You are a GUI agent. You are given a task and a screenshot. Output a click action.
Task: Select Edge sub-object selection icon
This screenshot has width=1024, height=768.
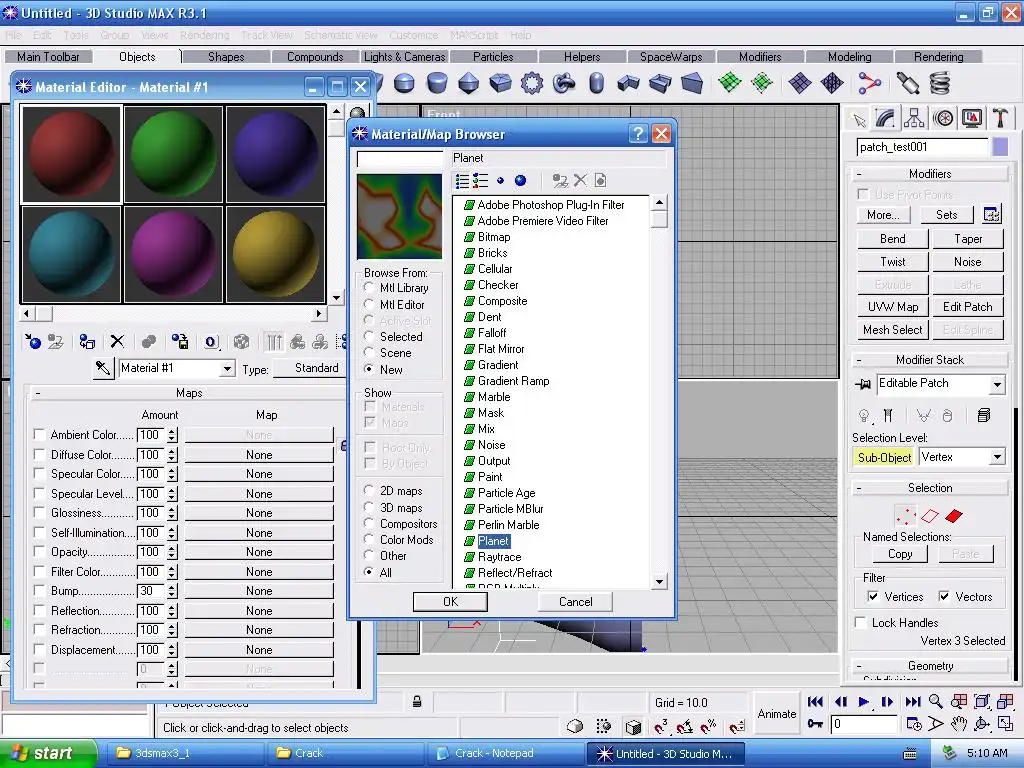click(x=930, y=516)
